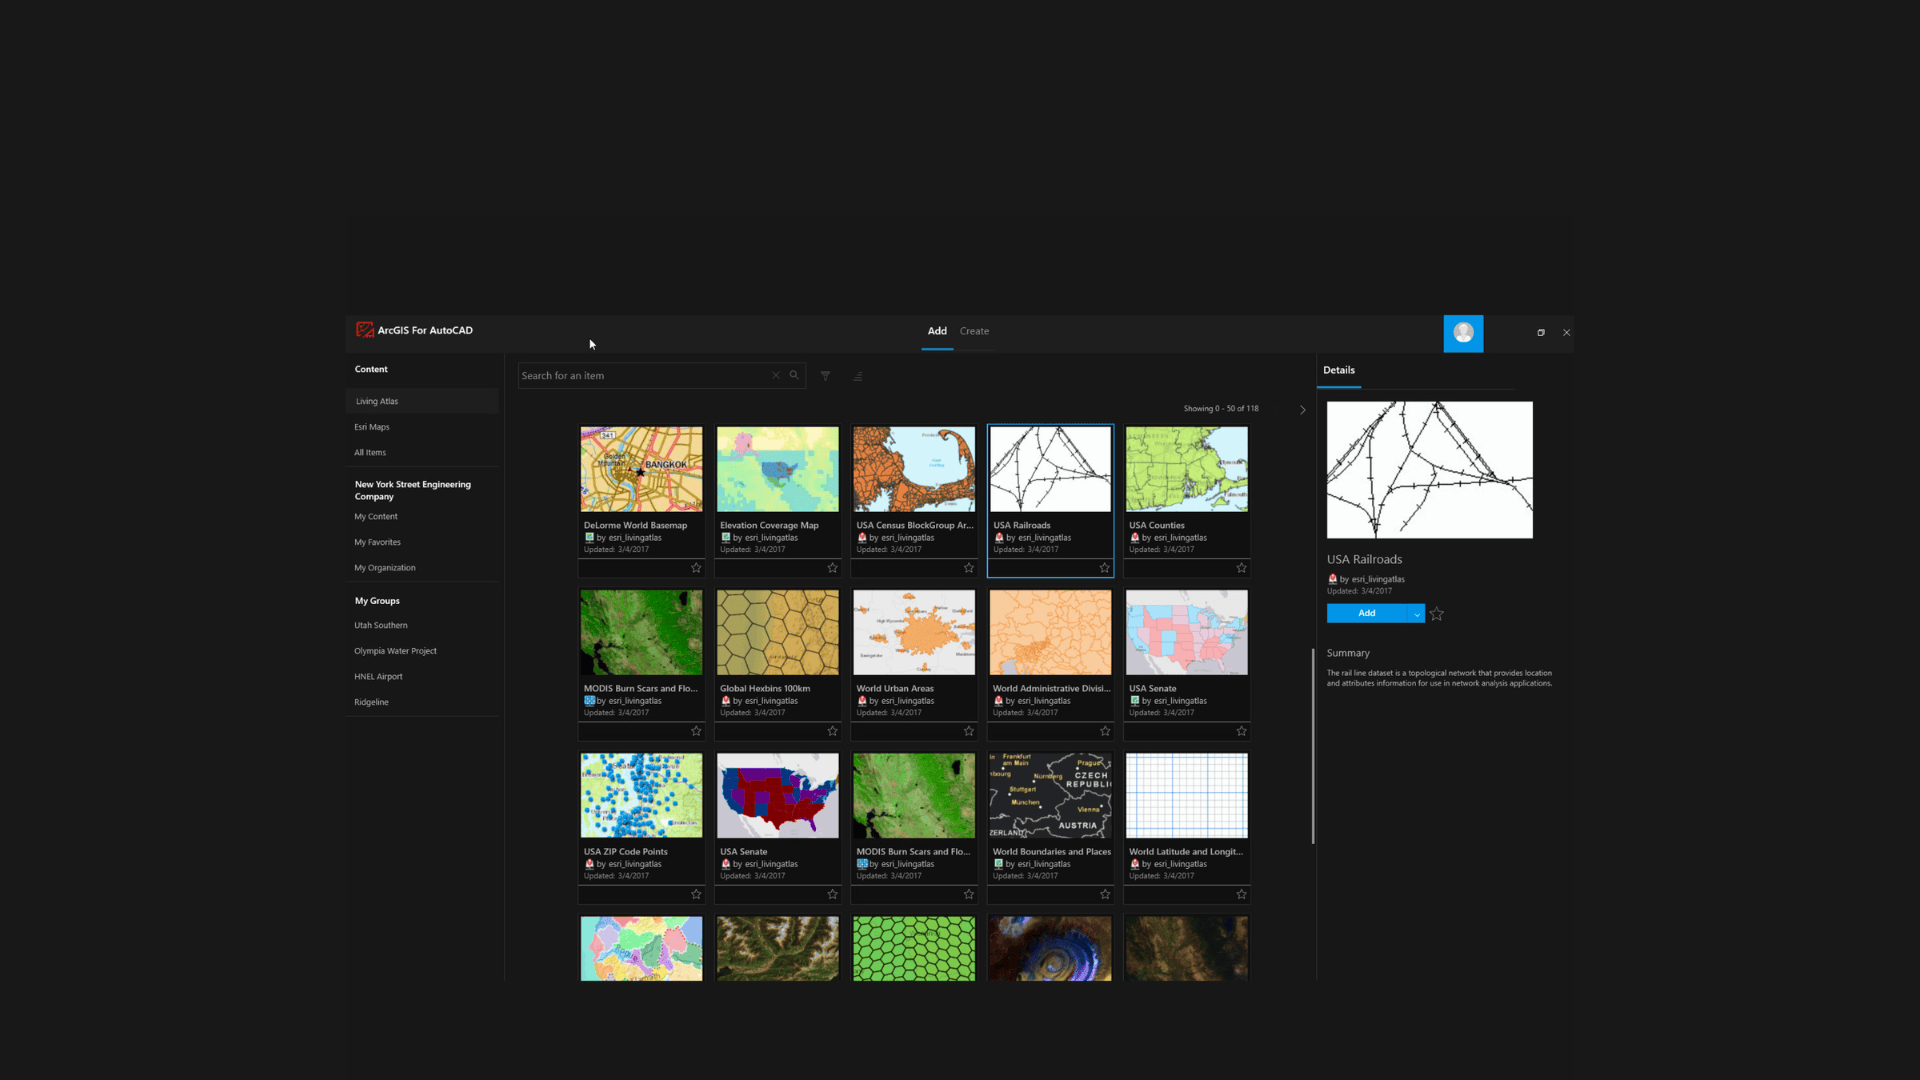Click the results vertical scrollbar

1312,745
